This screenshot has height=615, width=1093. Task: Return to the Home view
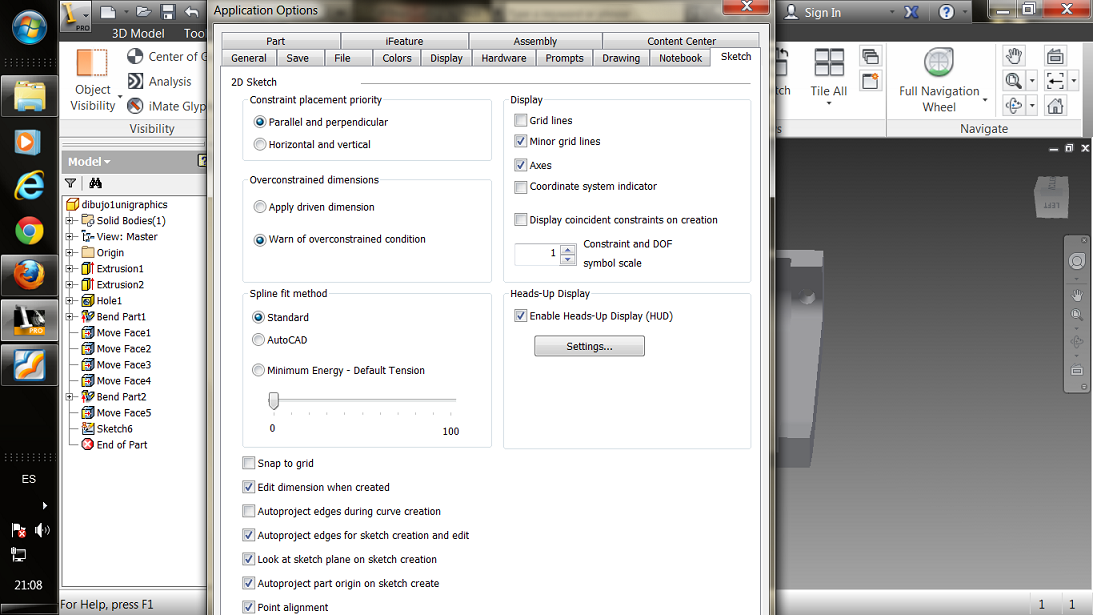tap(1056, 106)
